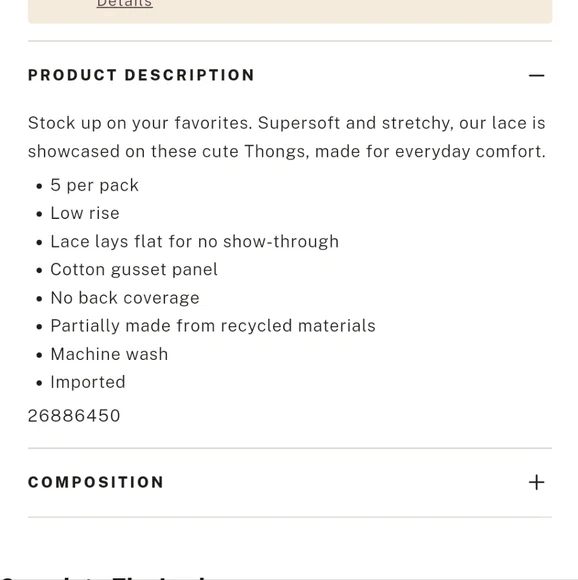This screenshot has width=578, height=580.
Task: Click the "5 per pack" bullet item
Action: (95, 185)
